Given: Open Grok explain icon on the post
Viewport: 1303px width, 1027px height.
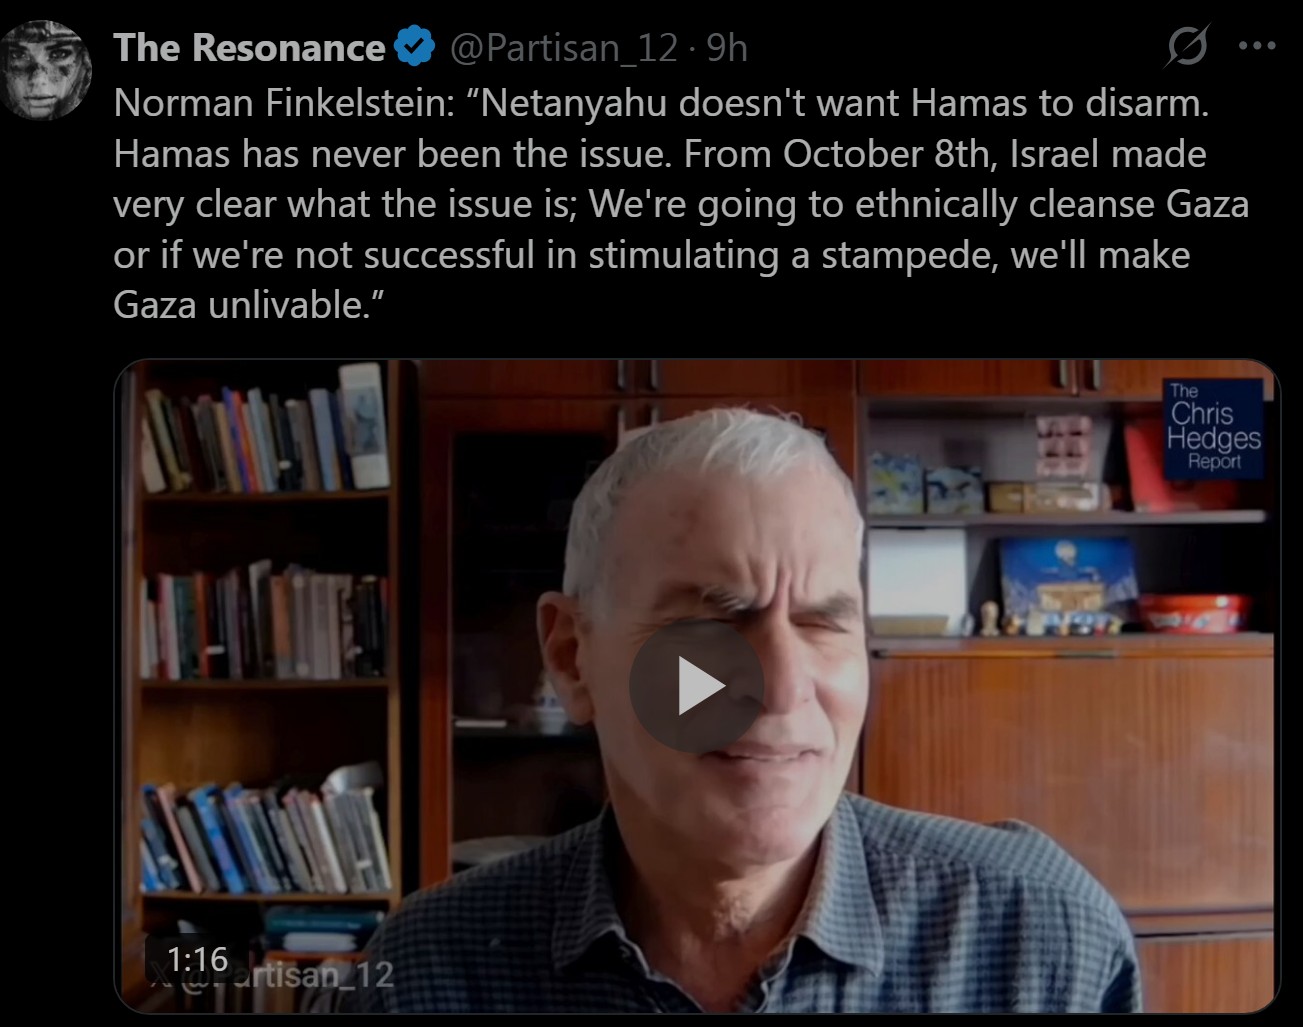Looking at the screenshot, I should [1187, 45].
